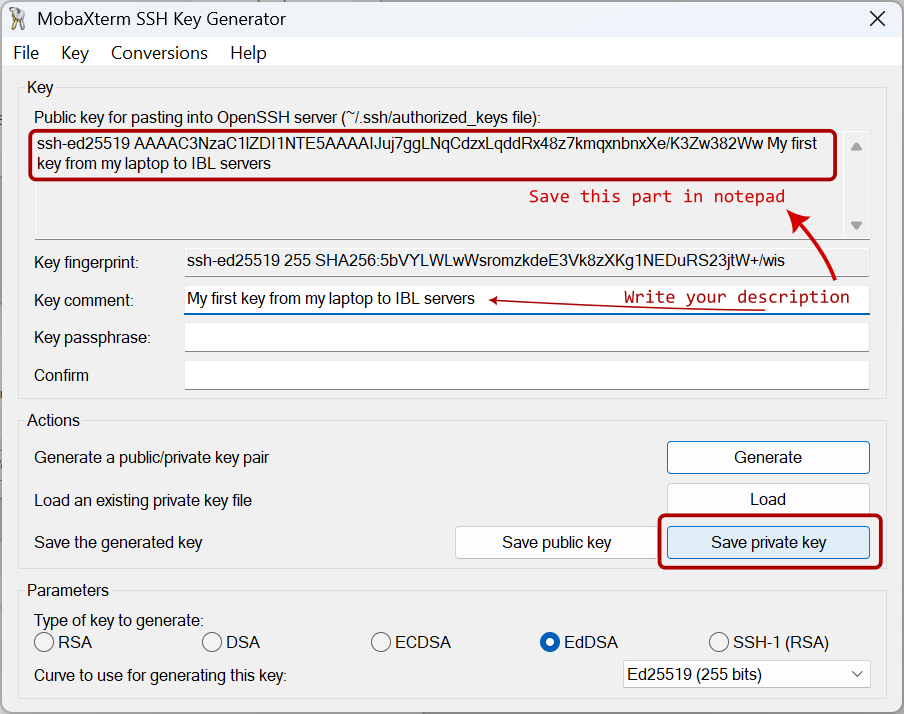The height and width of the screenshot is (714, 904).
Task: Click the 'Key comment:' label
Action: tap(84, 300)
